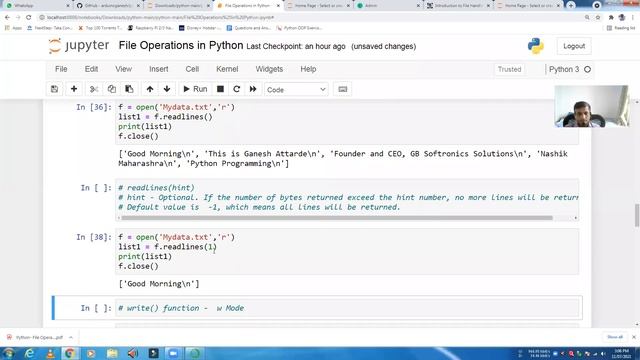Click the save and checkpoint icon
The width and height of the screenshot is (640, 360).
pyautogui.click(x=54, y=89)
